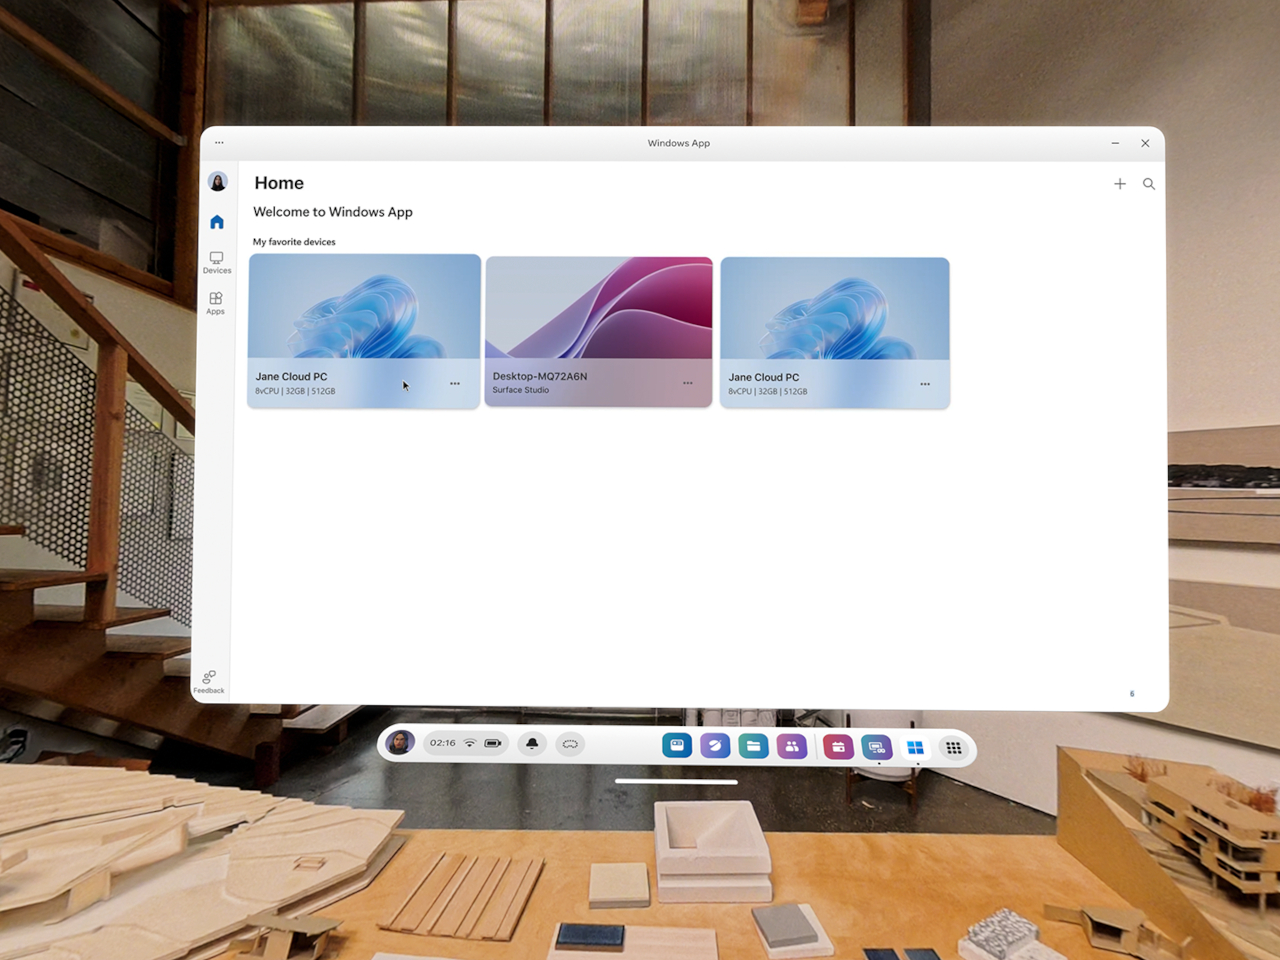Open the first Jane Cloud PC thumbnail
The height and width of the screenshot is (960, 1280).
pos(364,307)
